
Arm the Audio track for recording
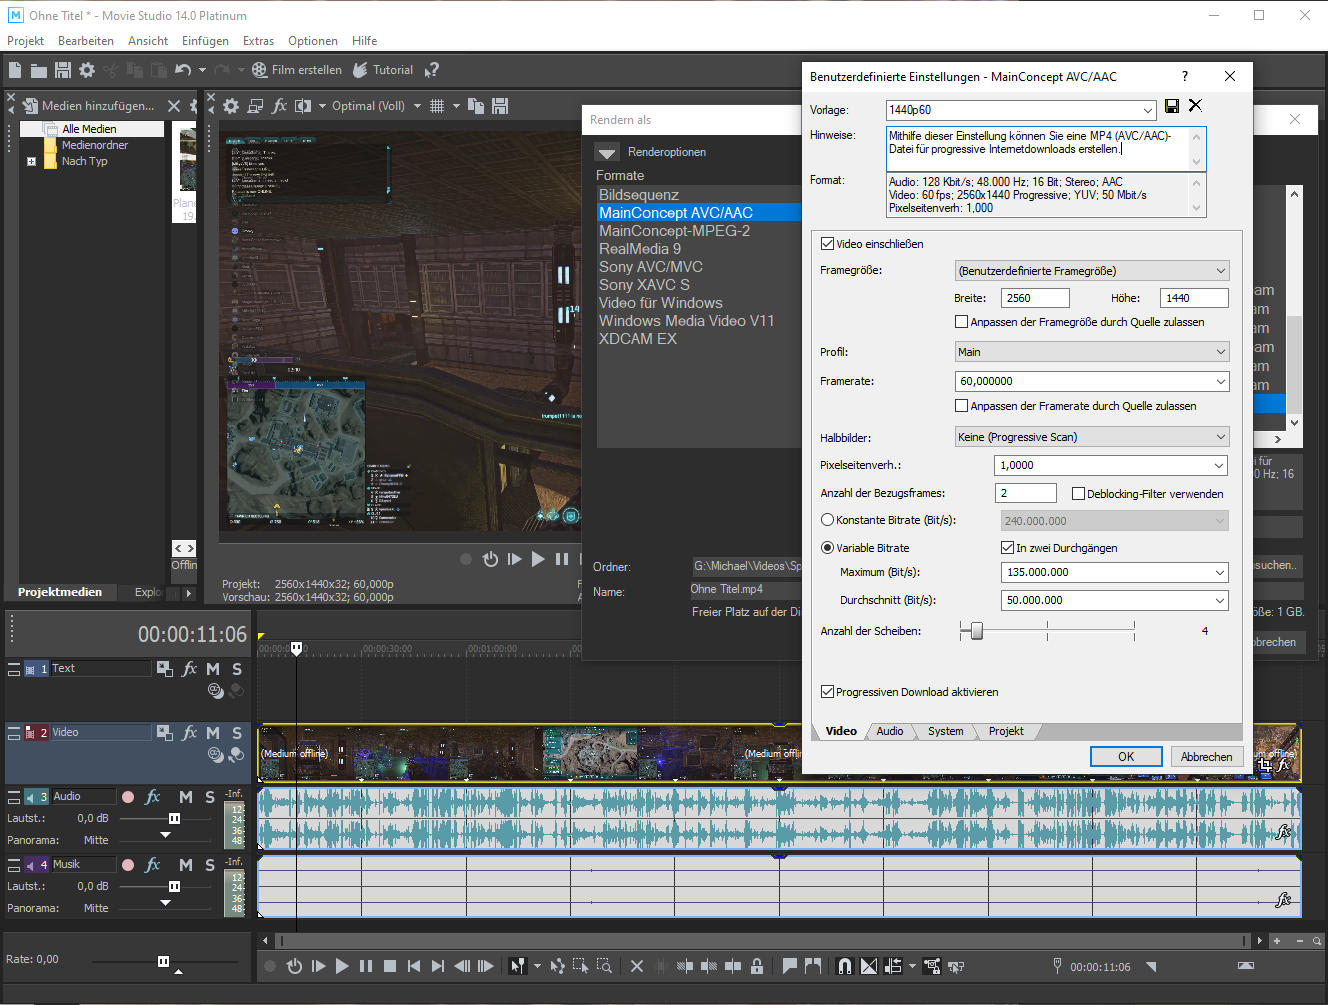(x=128, y=797)
